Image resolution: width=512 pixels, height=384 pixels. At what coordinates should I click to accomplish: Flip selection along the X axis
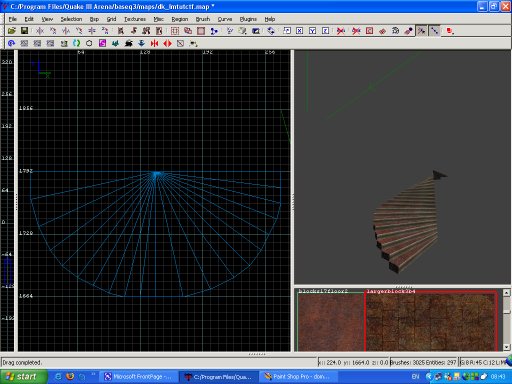click(40, 31)
